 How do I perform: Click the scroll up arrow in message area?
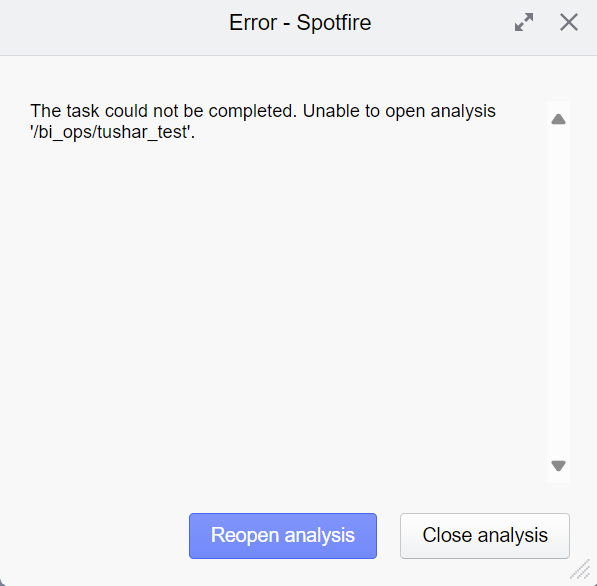pos(558,119)
